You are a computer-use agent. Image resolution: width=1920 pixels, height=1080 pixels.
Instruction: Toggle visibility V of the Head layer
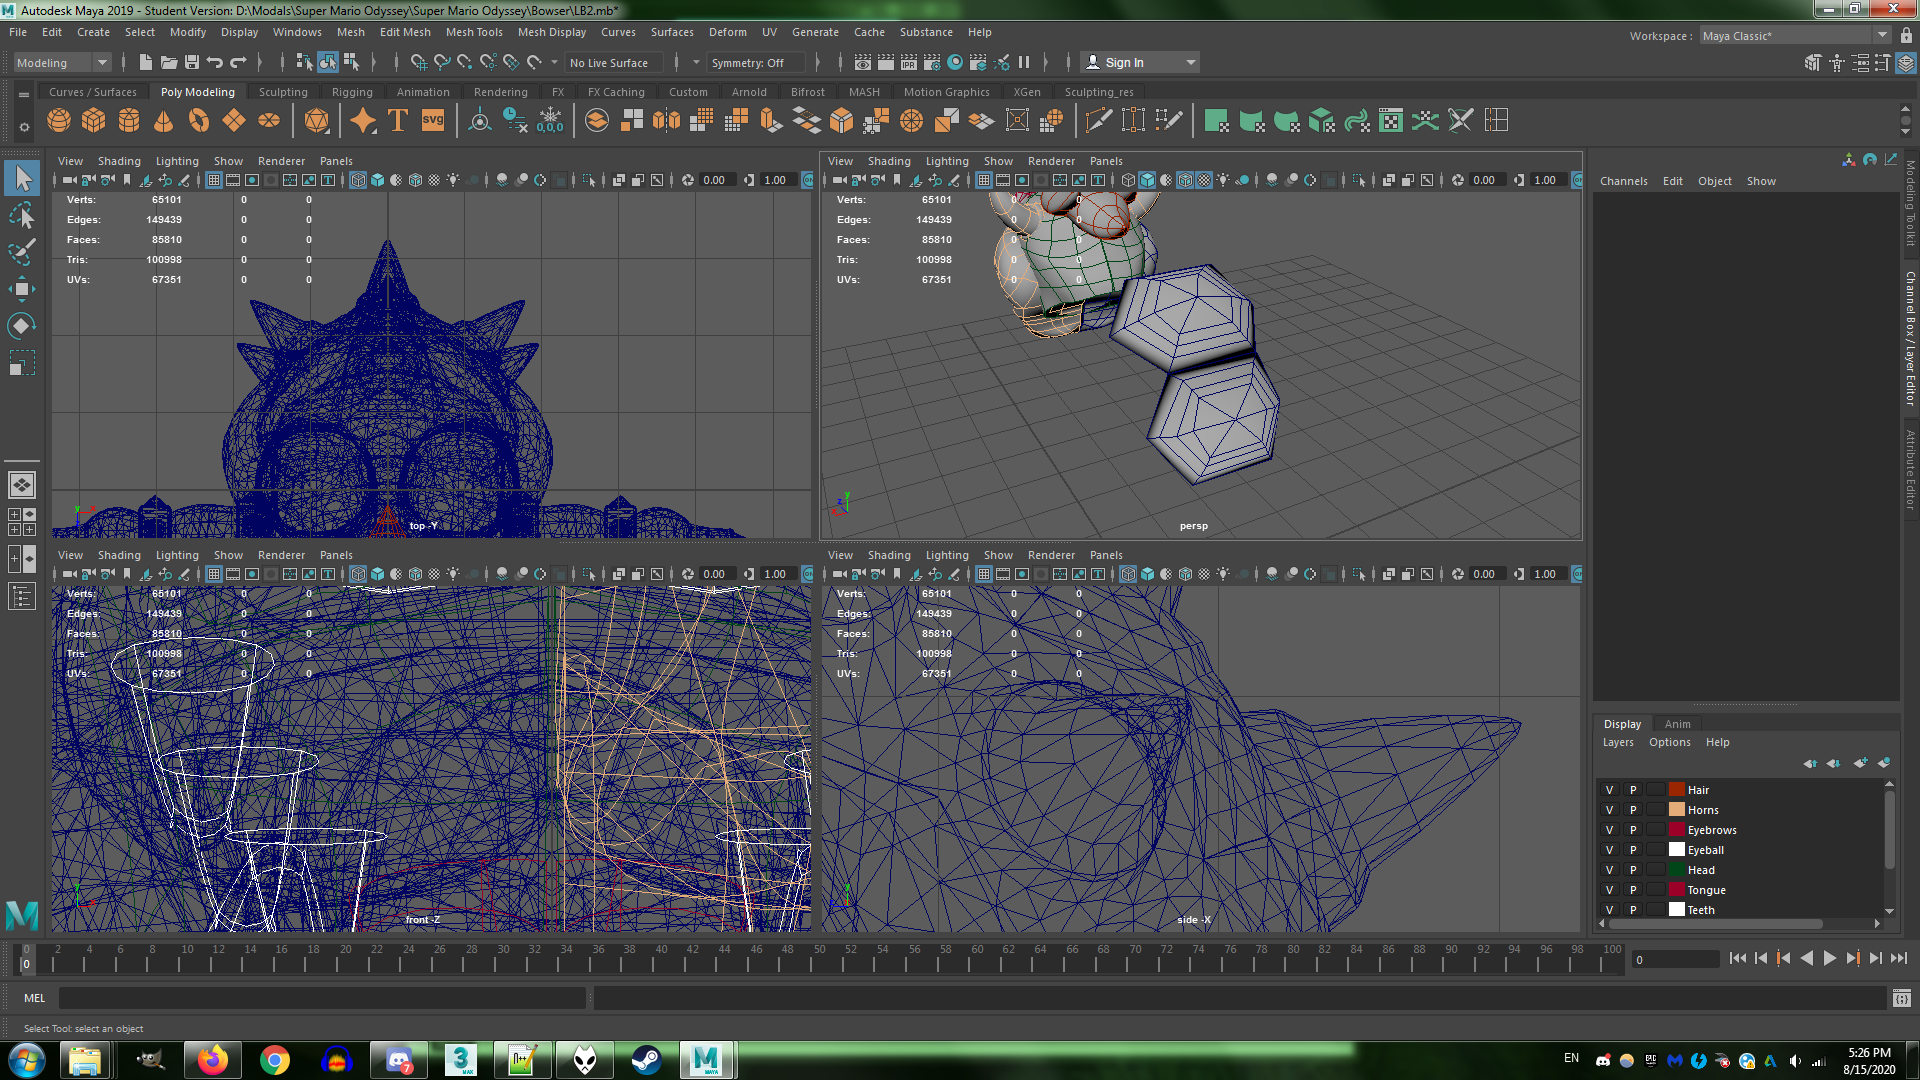1609,870
